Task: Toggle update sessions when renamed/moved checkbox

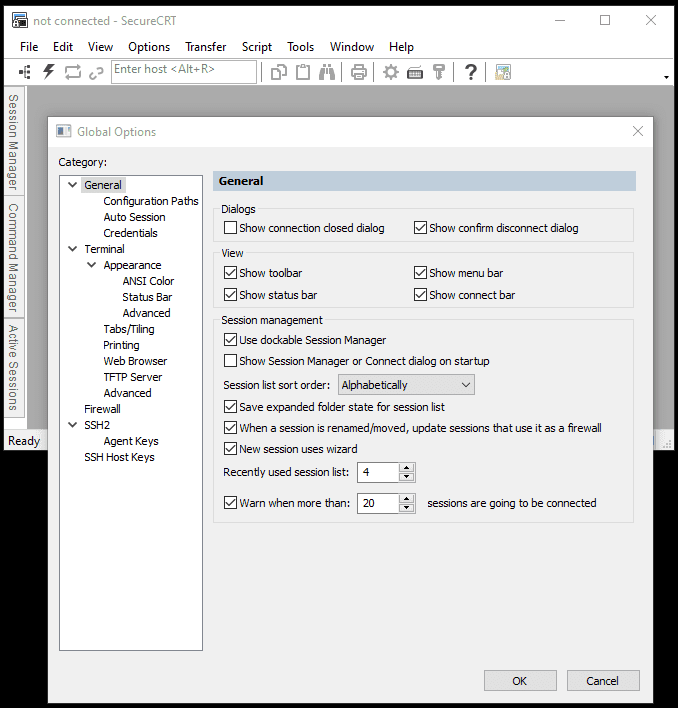Action: (230, 428)
